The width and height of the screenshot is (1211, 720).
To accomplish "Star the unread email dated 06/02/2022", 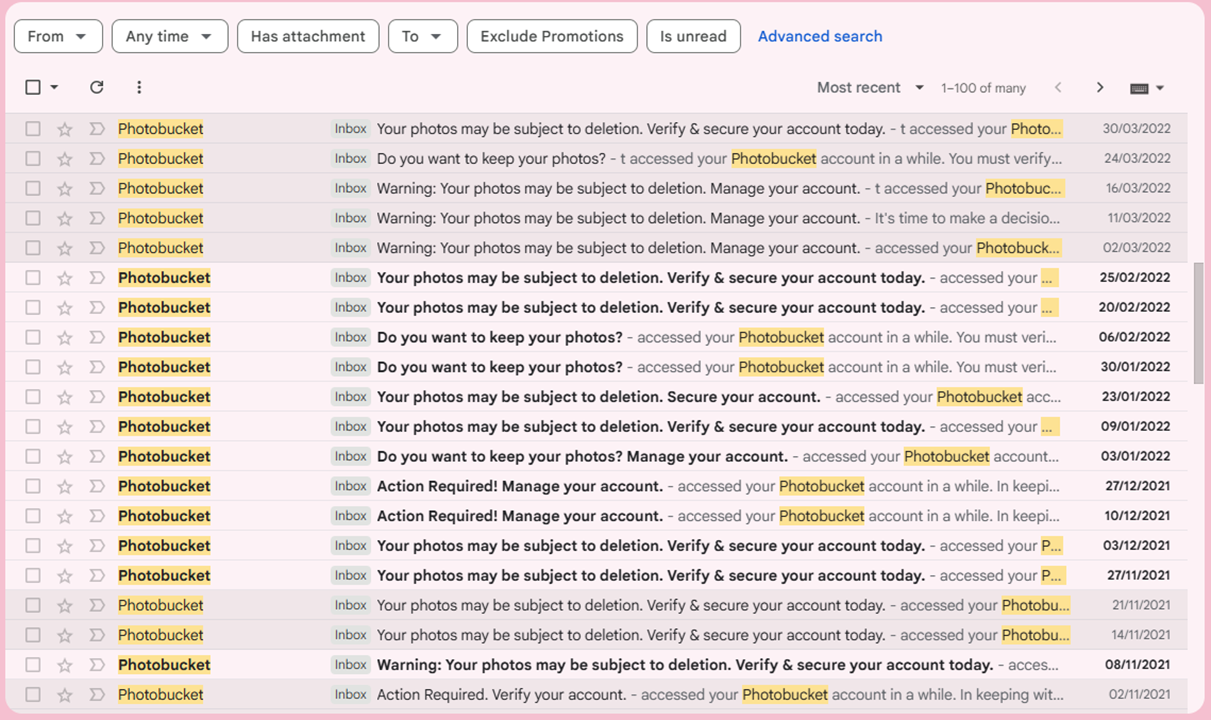I will 63,337.
